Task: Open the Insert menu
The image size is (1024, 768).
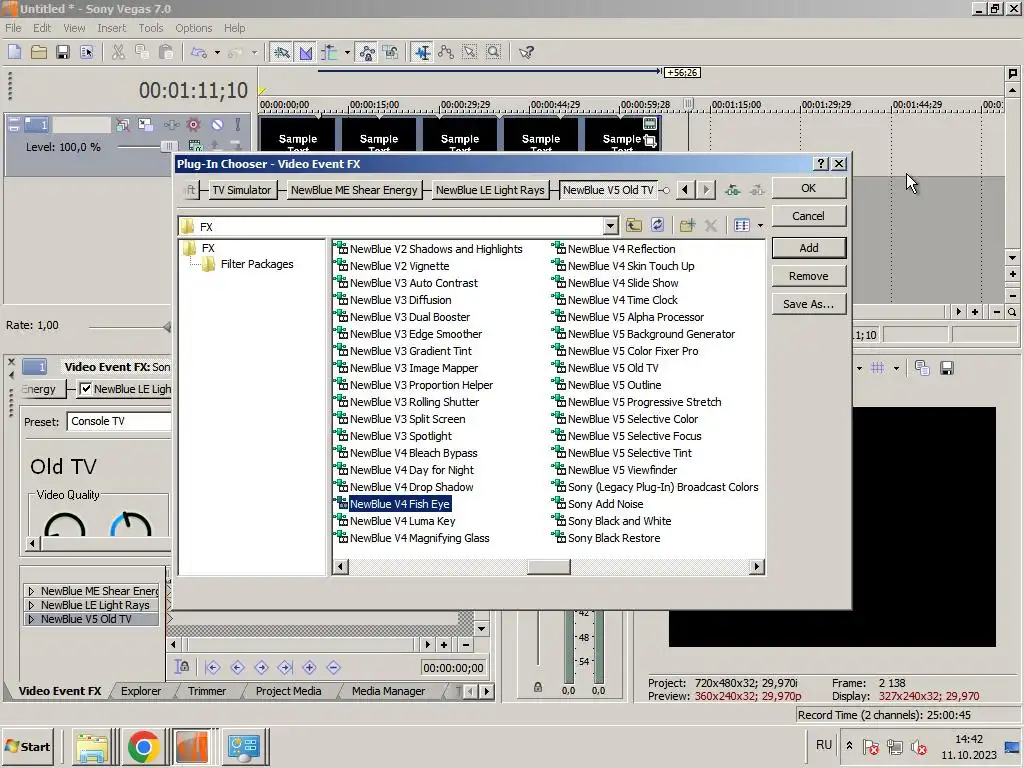Action: point(112,28)
